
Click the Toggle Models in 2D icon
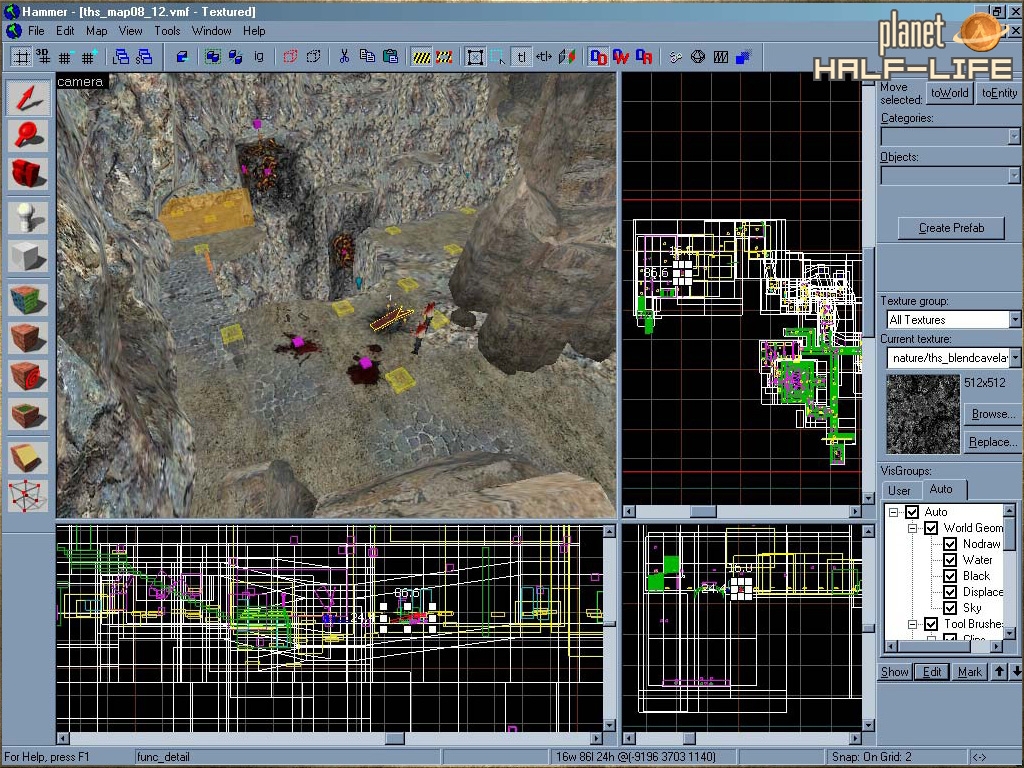tap(698, 57)
